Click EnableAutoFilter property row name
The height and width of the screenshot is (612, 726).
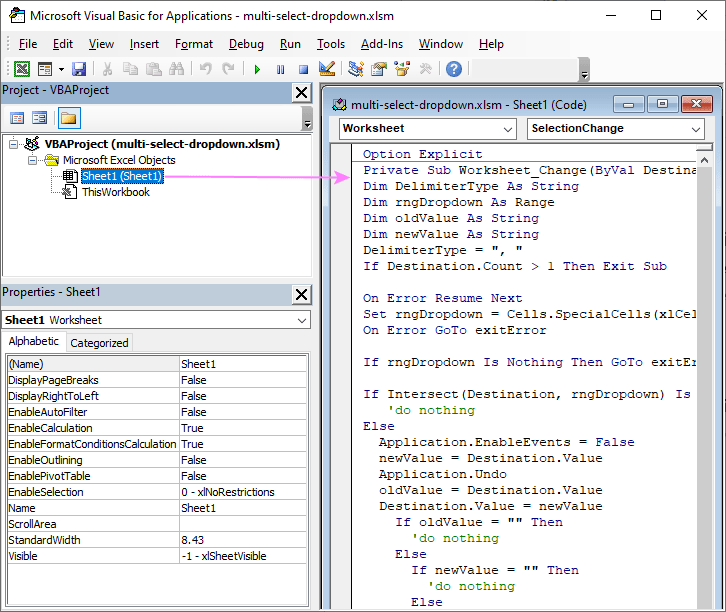coord(93,412)
